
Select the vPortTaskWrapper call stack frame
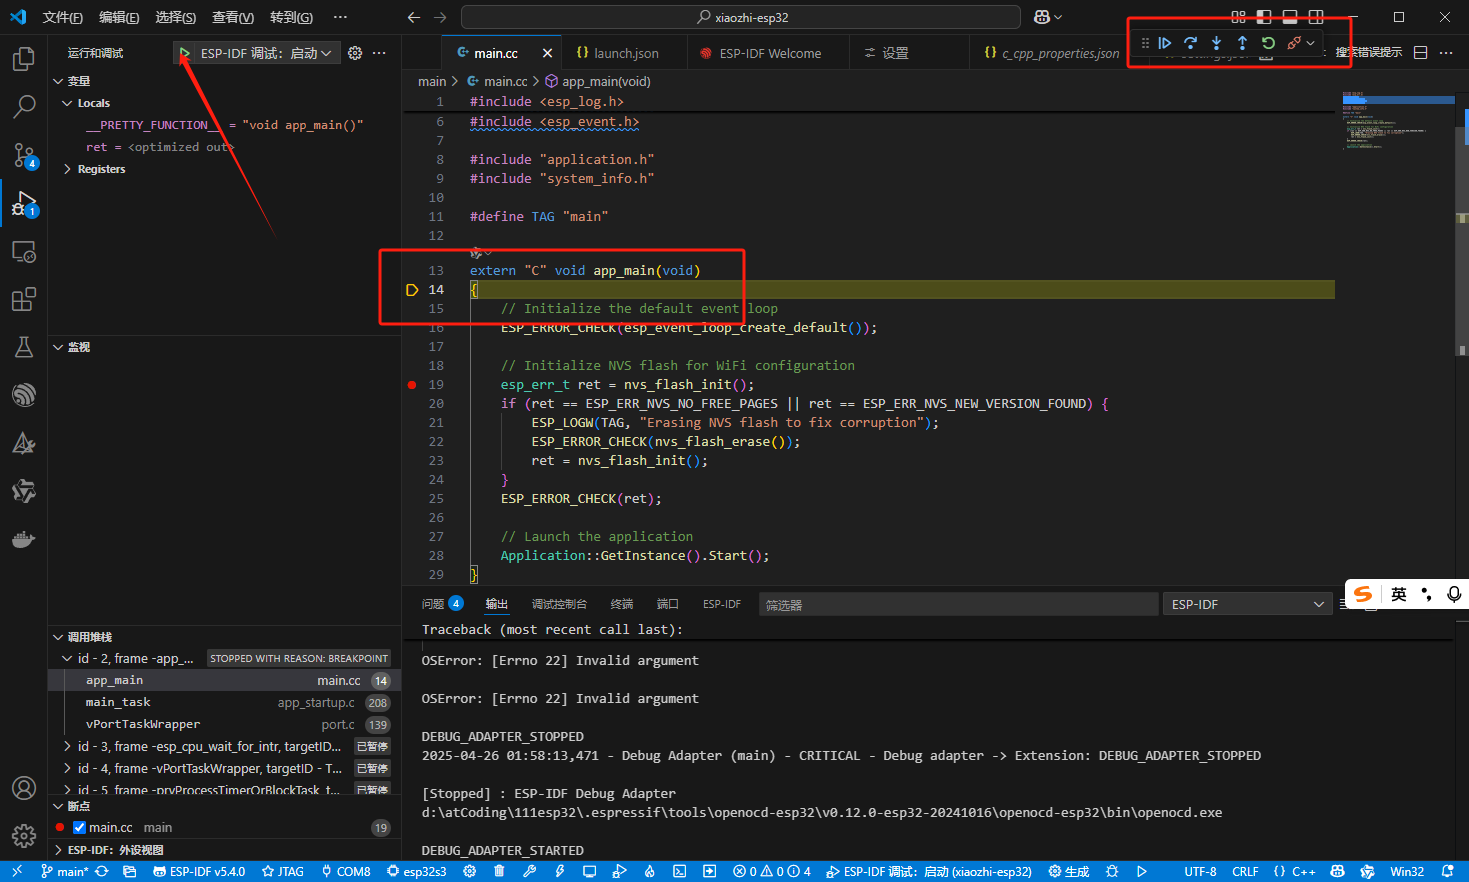(x=224, y=724)
